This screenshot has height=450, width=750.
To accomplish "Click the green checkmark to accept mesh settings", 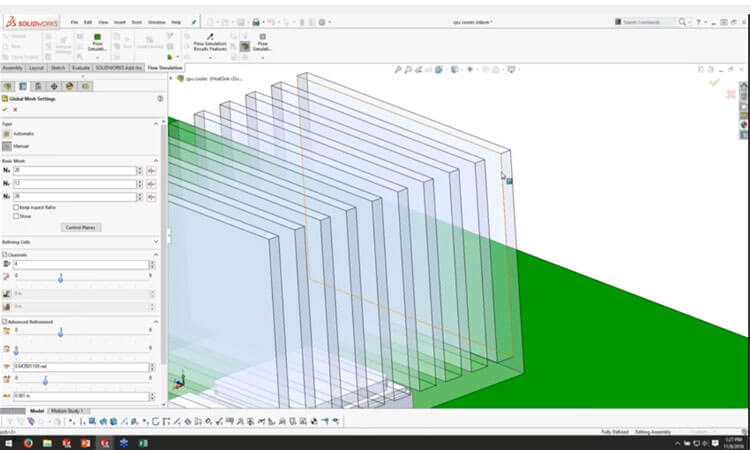I will click(x=5, y=110).
